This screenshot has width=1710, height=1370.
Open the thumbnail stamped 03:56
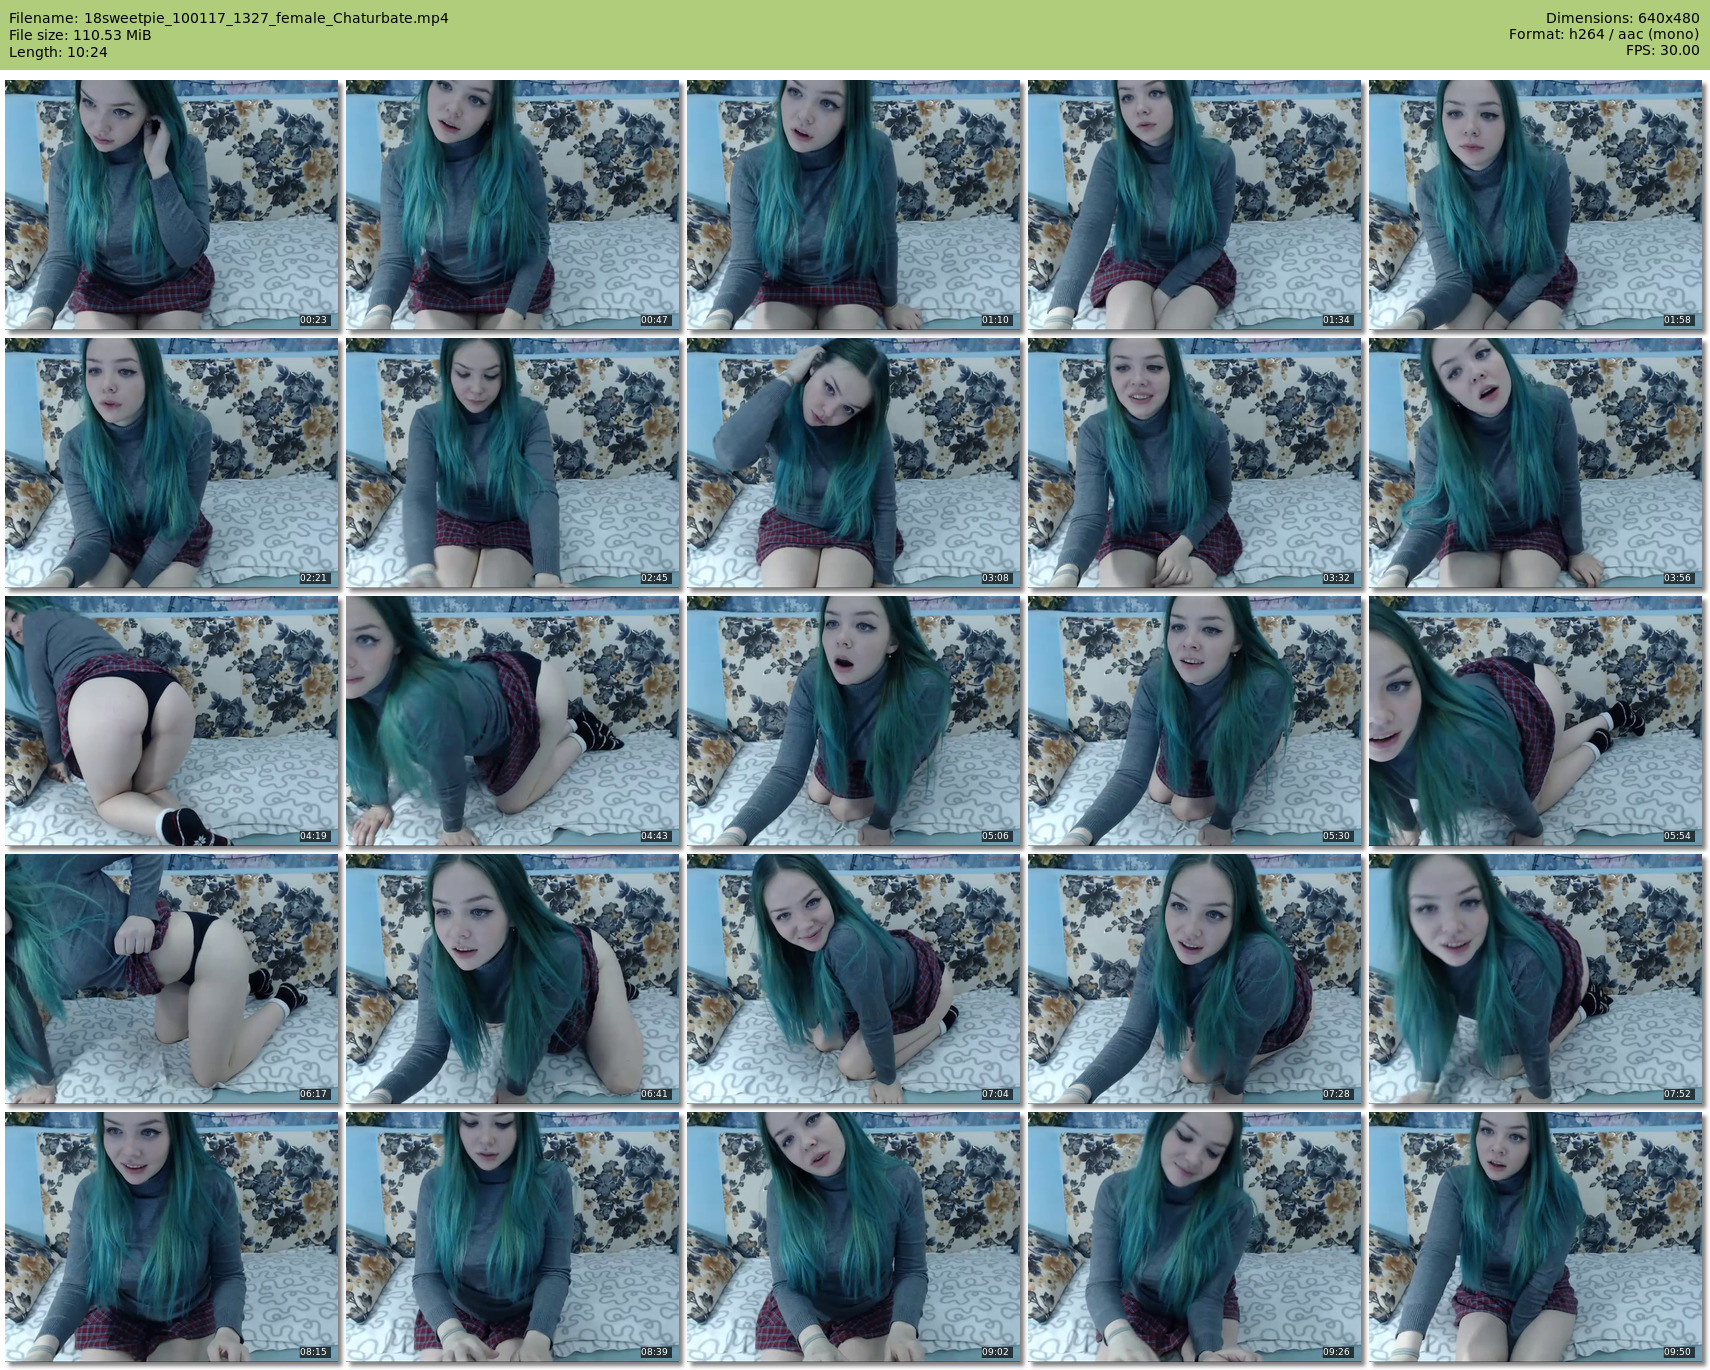coord(1536,463)
